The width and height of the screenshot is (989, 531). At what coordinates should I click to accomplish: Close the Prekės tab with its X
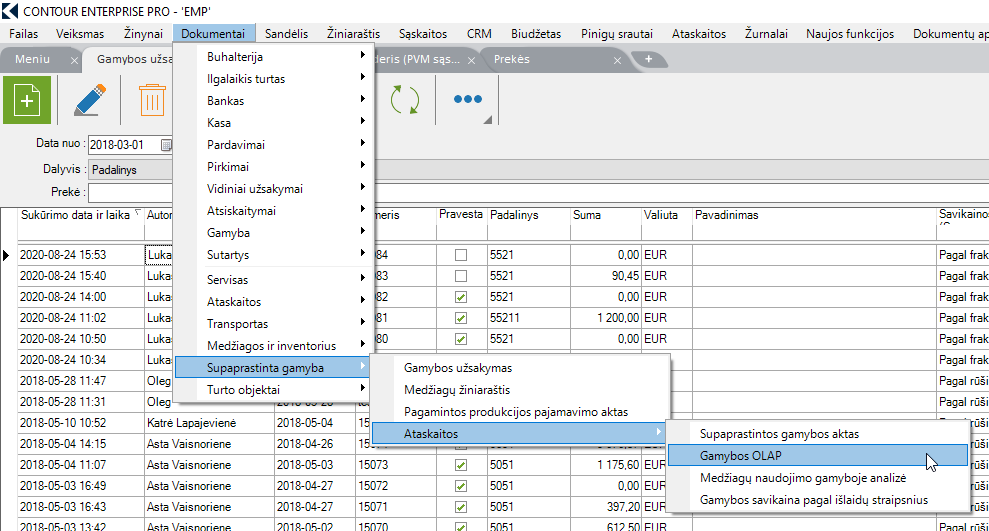[617, 60]
